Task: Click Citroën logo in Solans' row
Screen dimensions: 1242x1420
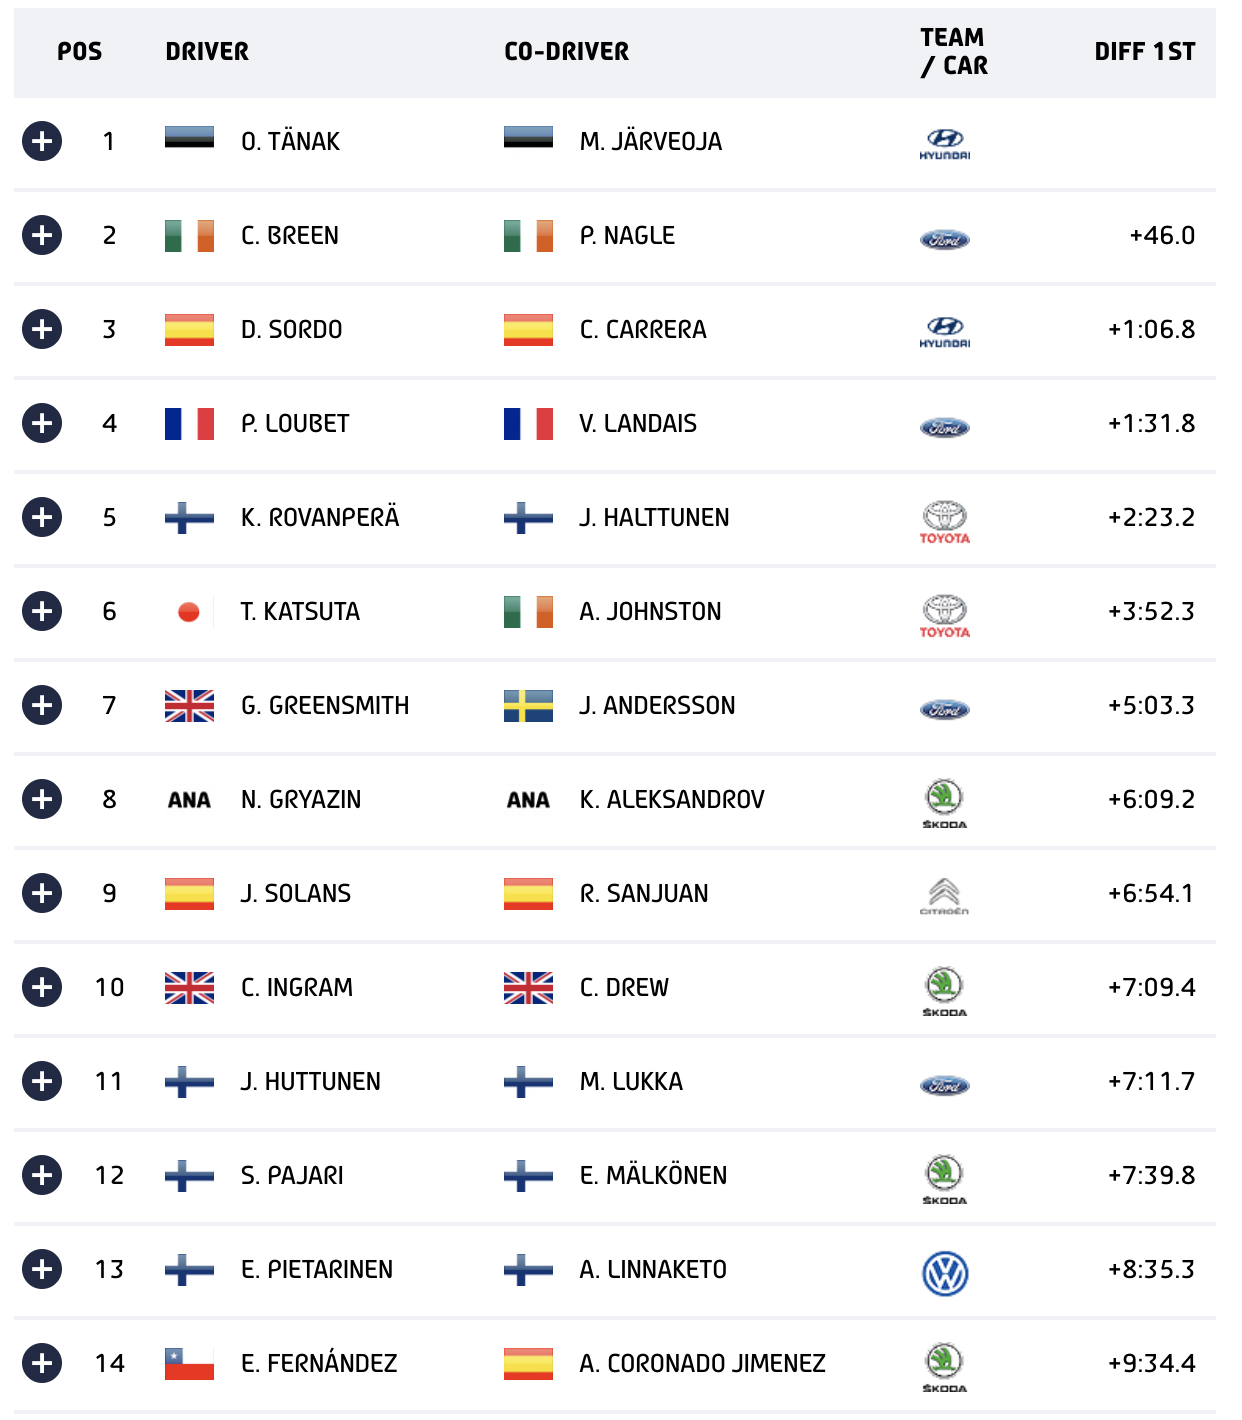Action: pos(945,897)
